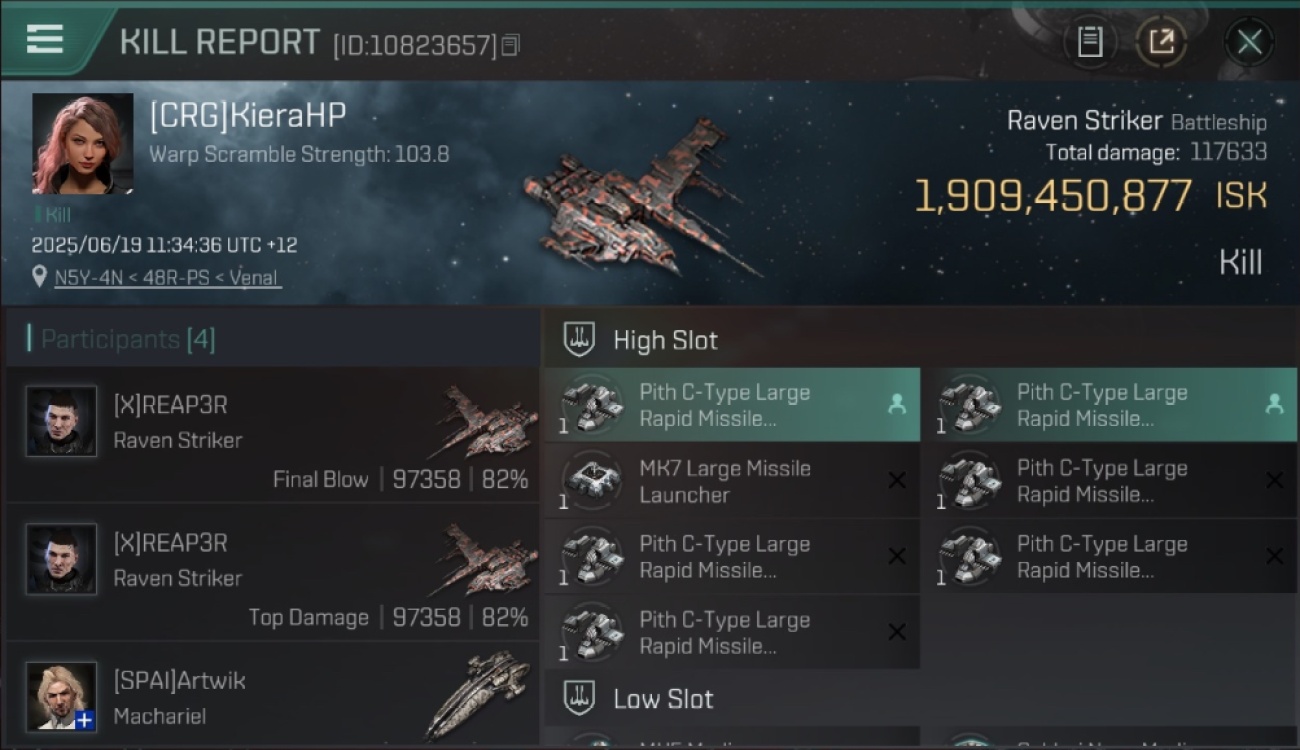Click the person marker on the left-column highlighted Pith C-Type launcher
The image size is (1300, 750).
click(x=897, y=404)
